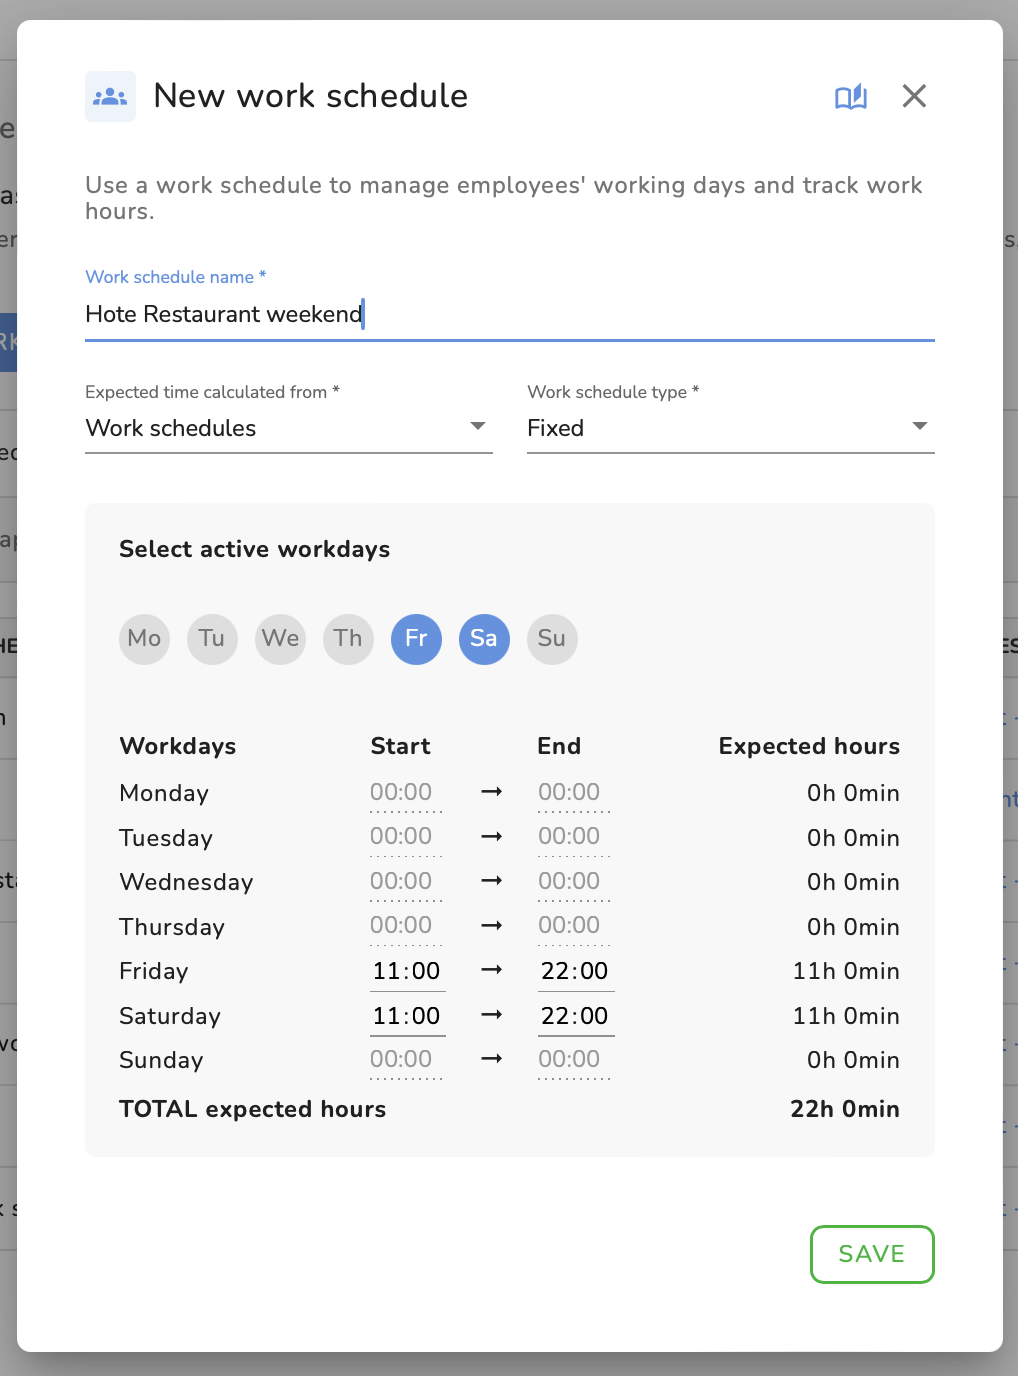Click the Expected hours column header
Image resolution: width=1018 pixels, height=1376 pixels.
click(809, 746)
